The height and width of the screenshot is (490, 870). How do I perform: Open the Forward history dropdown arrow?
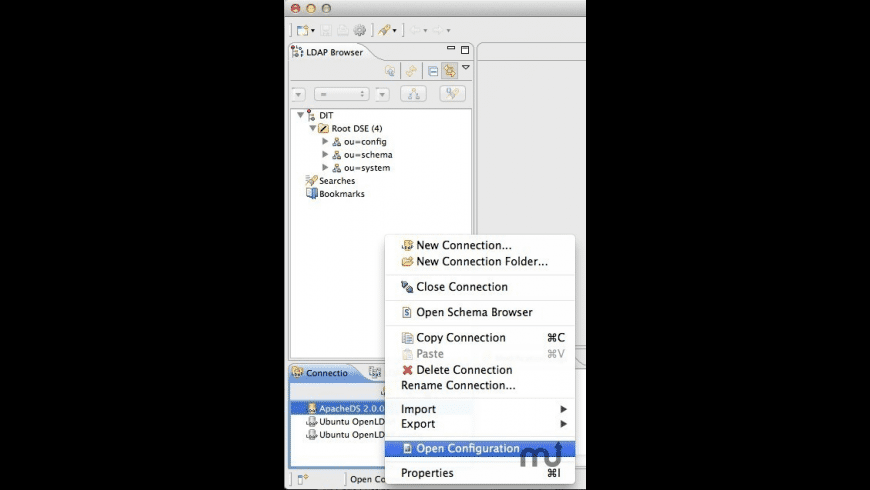click(x=448, y=31)
